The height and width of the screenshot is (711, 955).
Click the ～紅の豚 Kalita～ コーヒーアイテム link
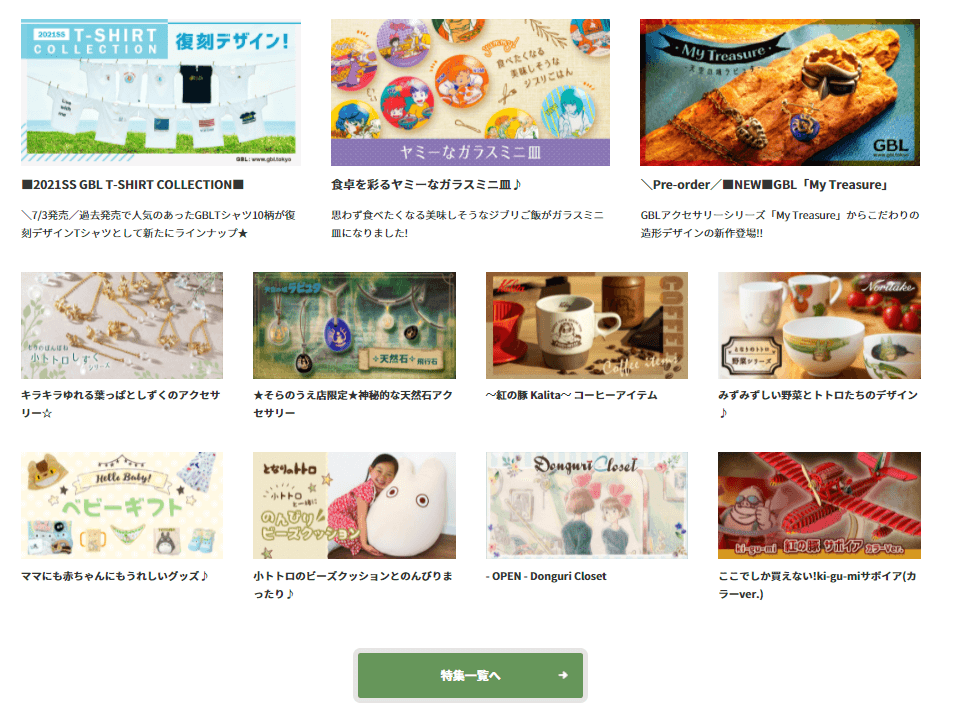571,395
